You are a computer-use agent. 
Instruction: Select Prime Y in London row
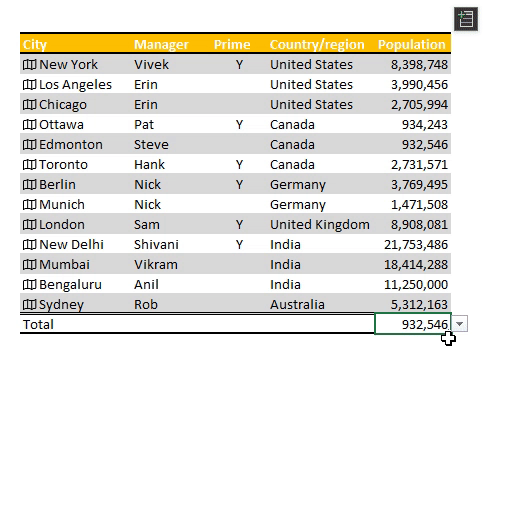click(239, 224)
